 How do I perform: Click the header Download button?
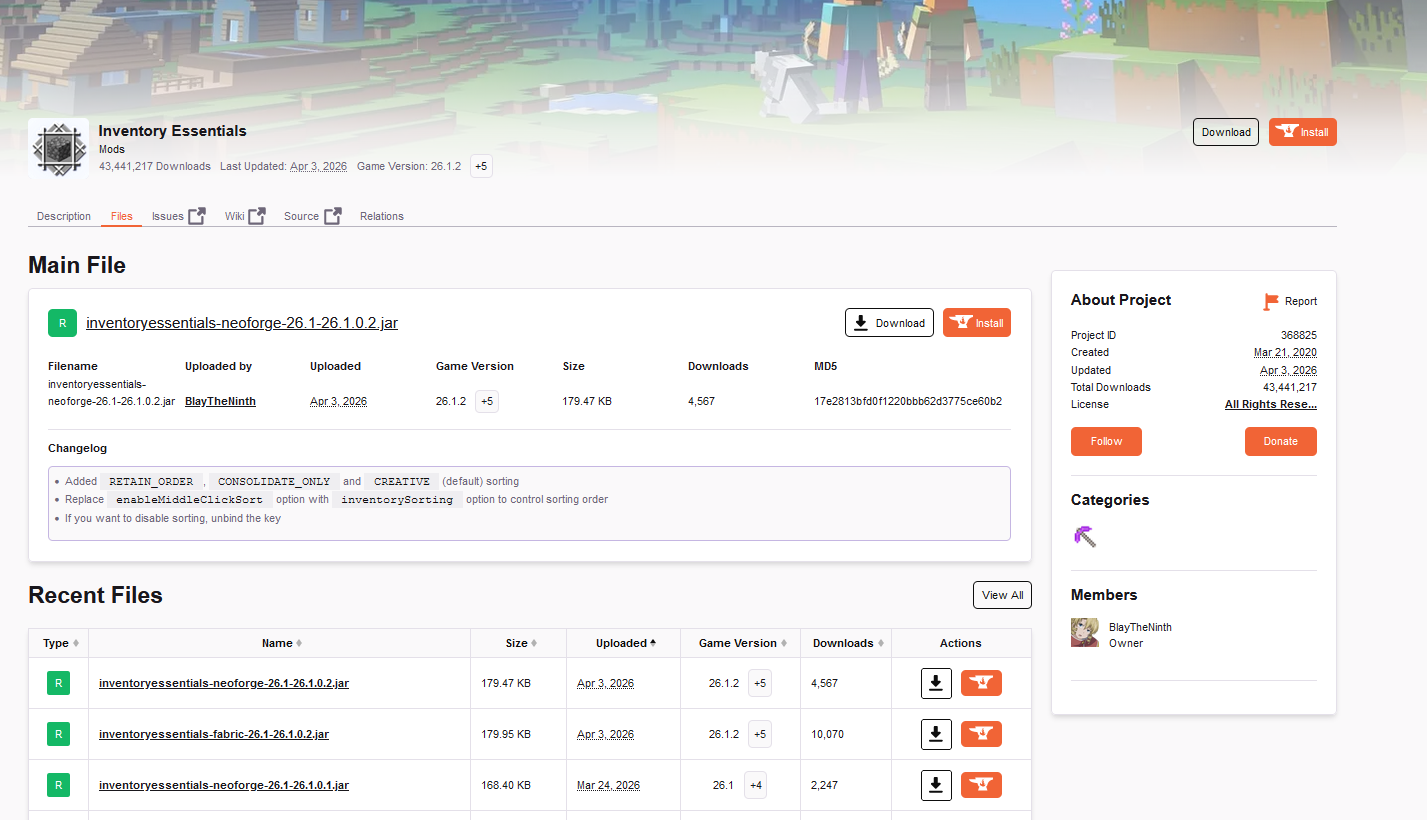pos(1226,132)
